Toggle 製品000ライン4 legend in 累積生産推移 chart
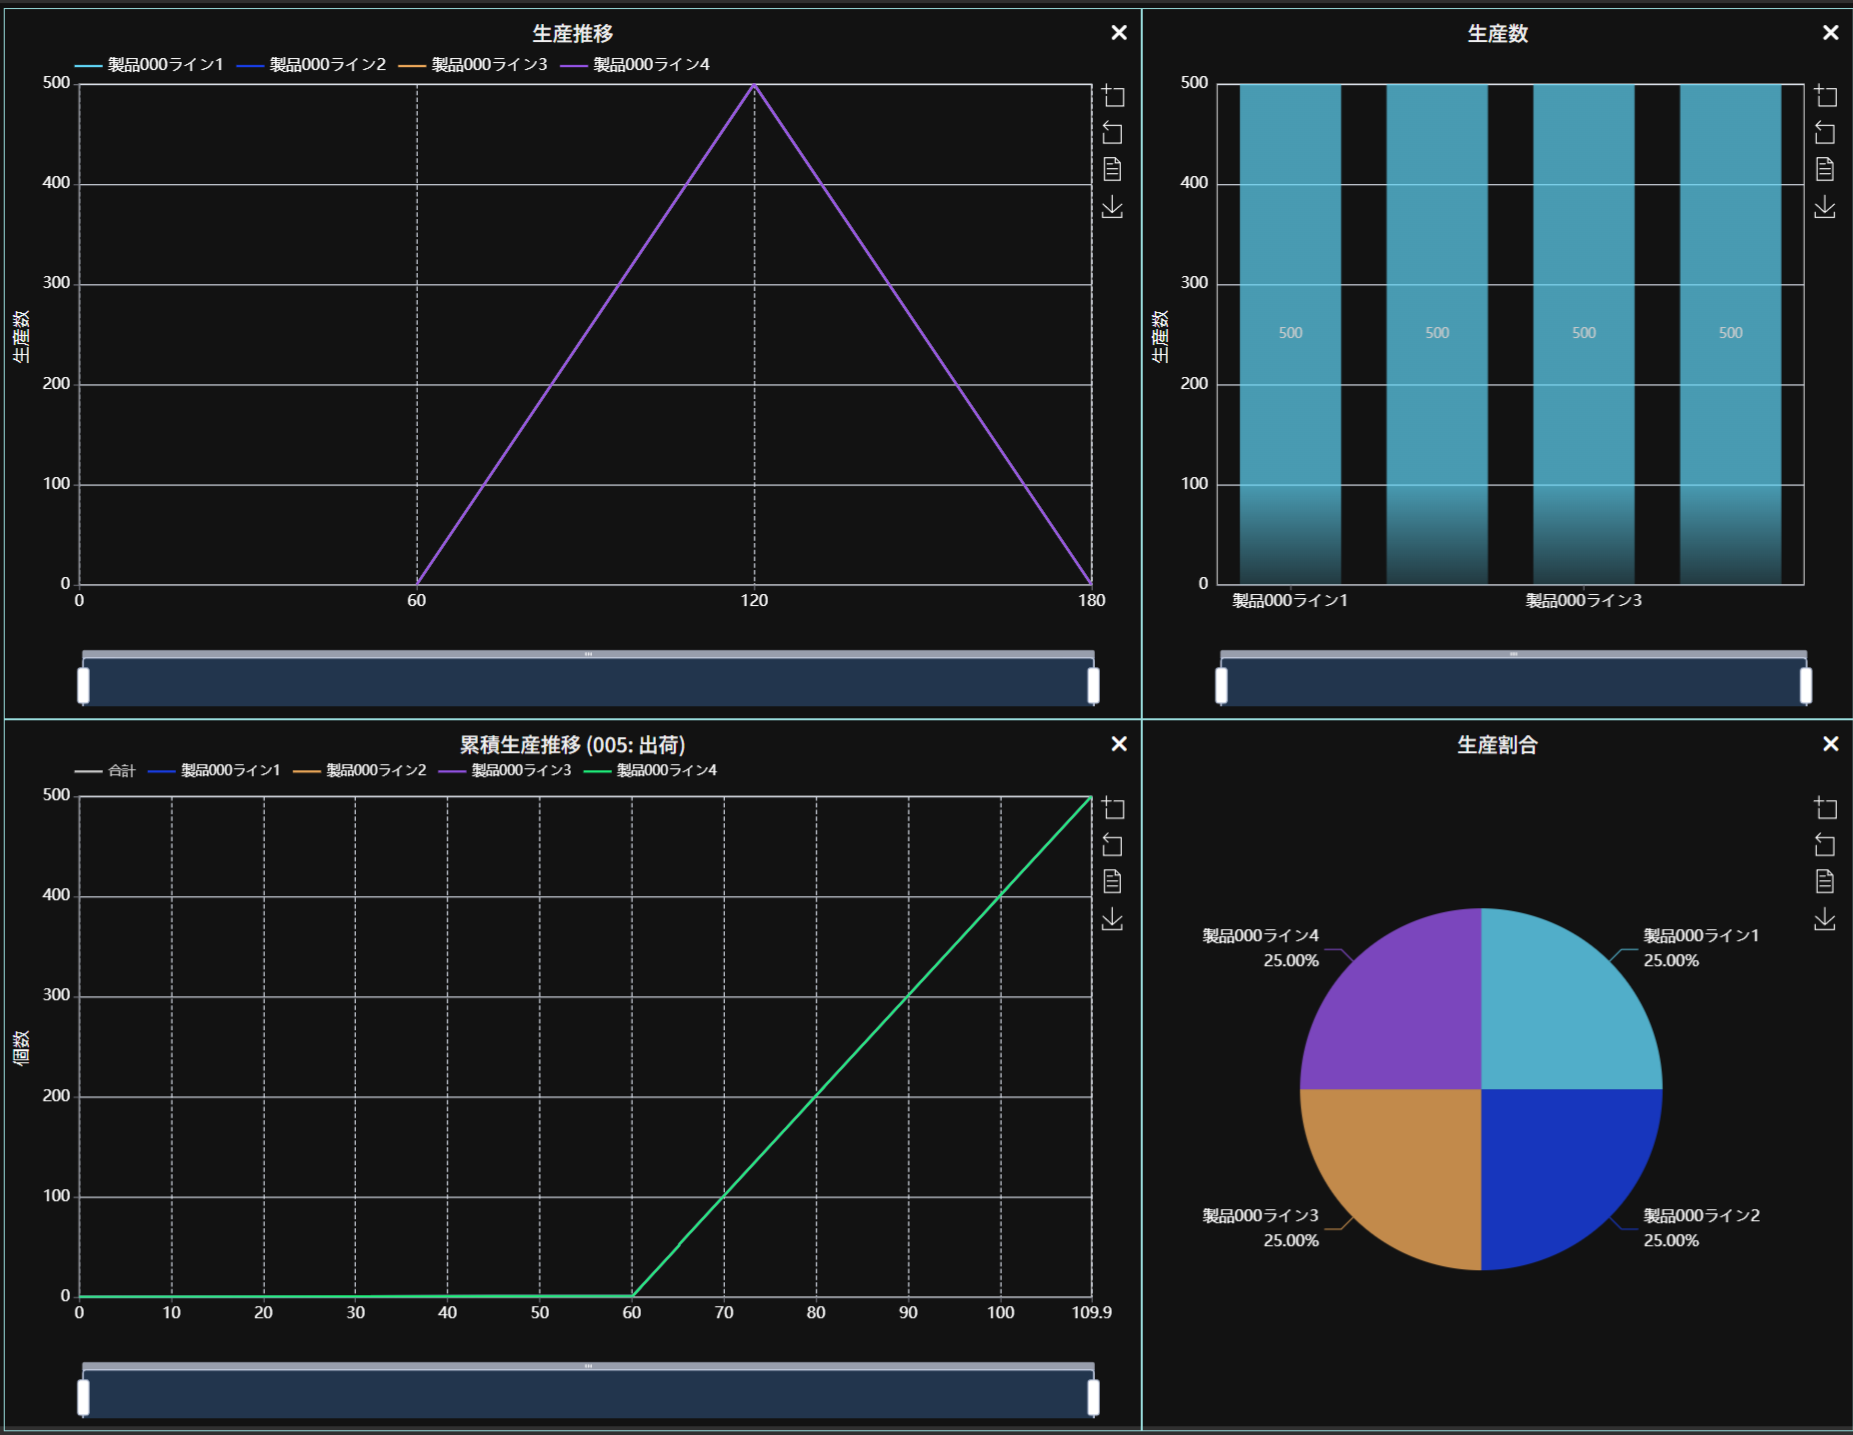The image size is (1853, 1435). pyautogui.click(x=650, y=771)
